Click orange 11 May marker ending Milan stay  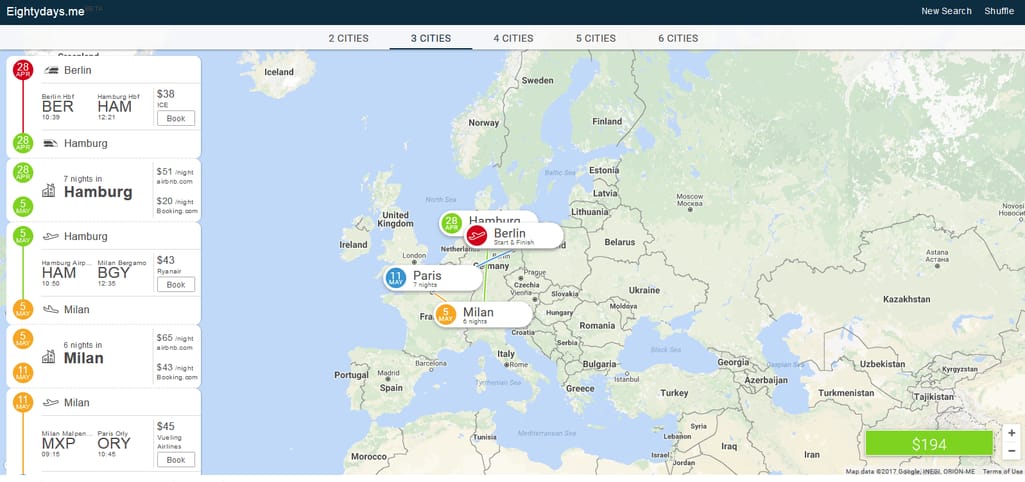23,373
